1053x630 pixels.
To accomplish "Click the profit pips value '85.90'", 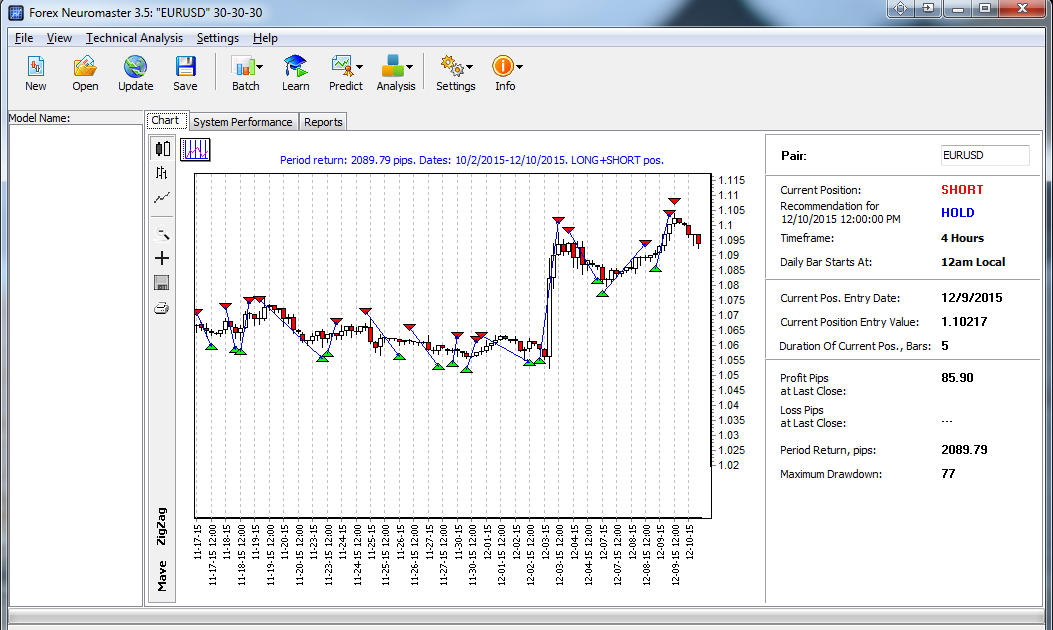I will coord(958,378).
